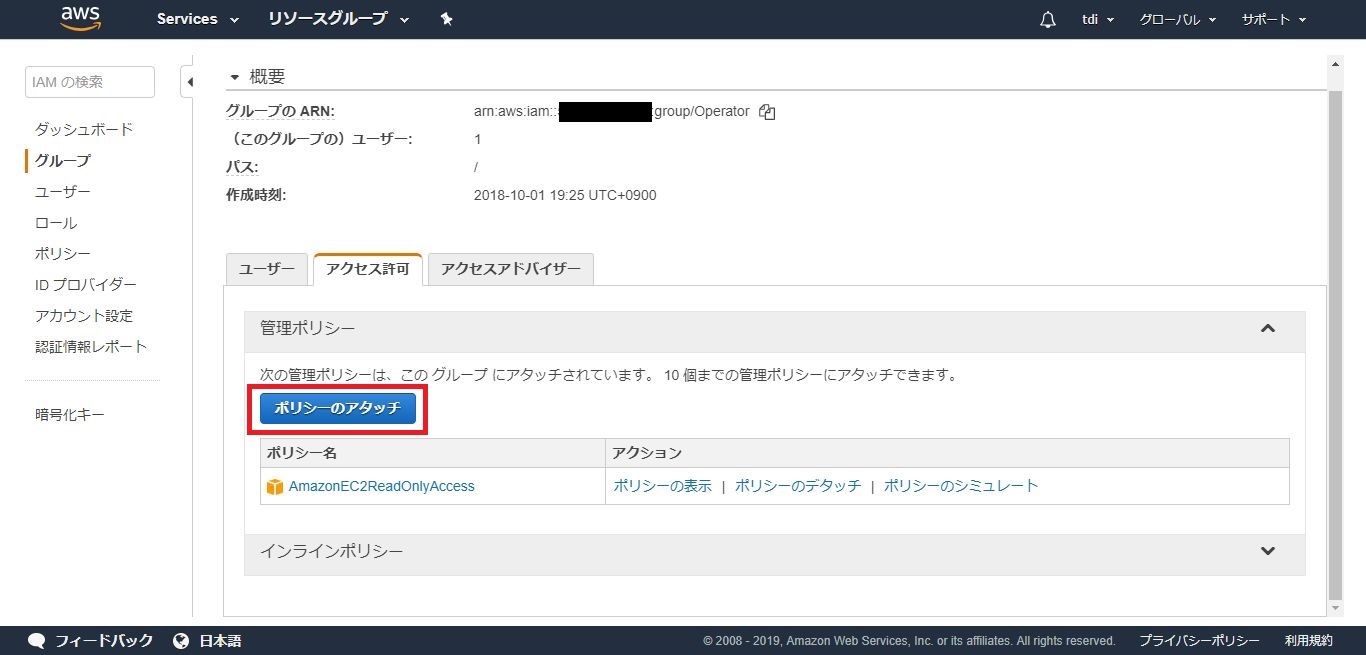
Task: Click the feedback speech bubble icon
Action: coord(37,641)
